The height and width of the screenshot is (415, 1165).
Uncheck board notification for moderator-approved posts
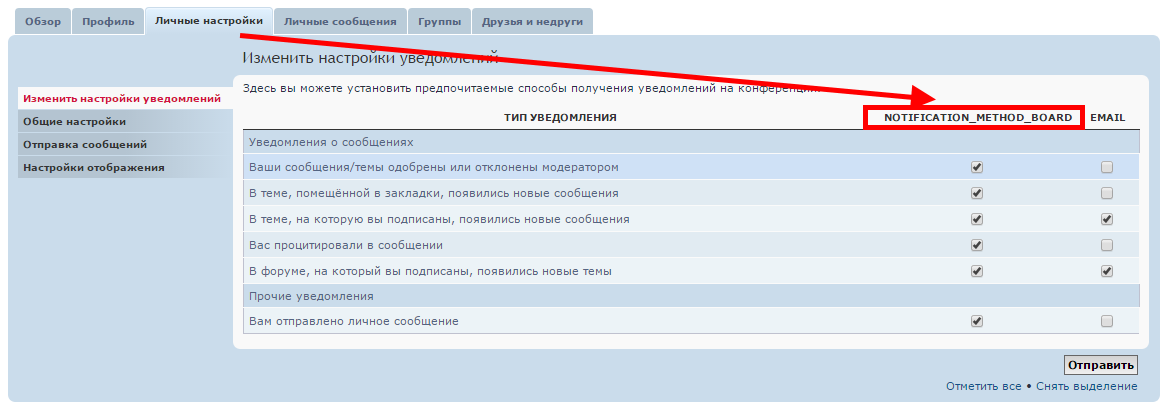(977, 167)
